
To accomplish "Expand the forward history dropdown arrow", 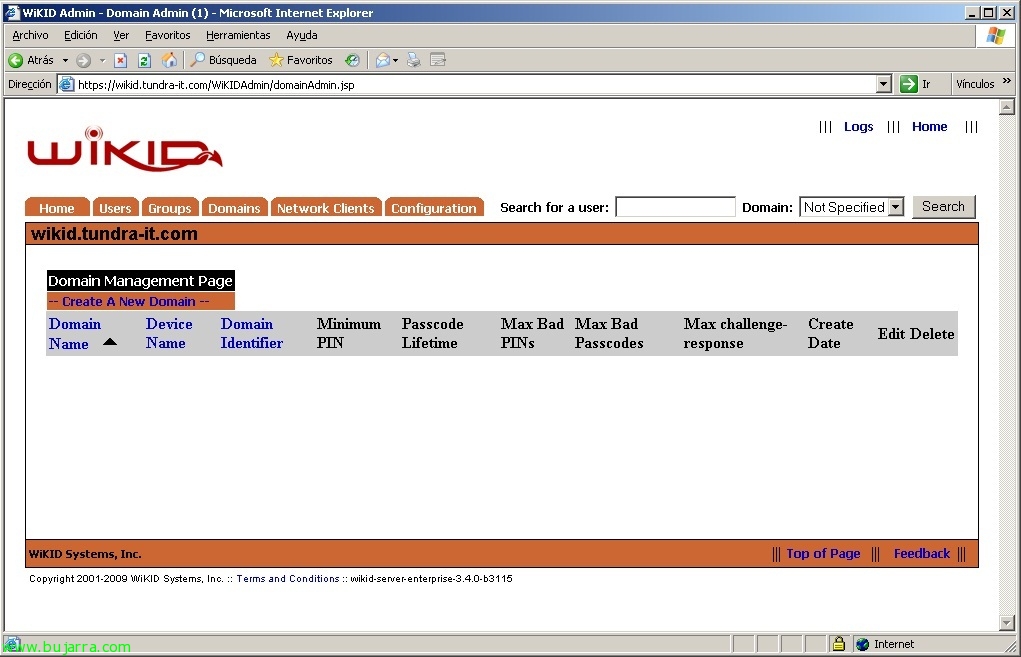I will tap(102, 61).
